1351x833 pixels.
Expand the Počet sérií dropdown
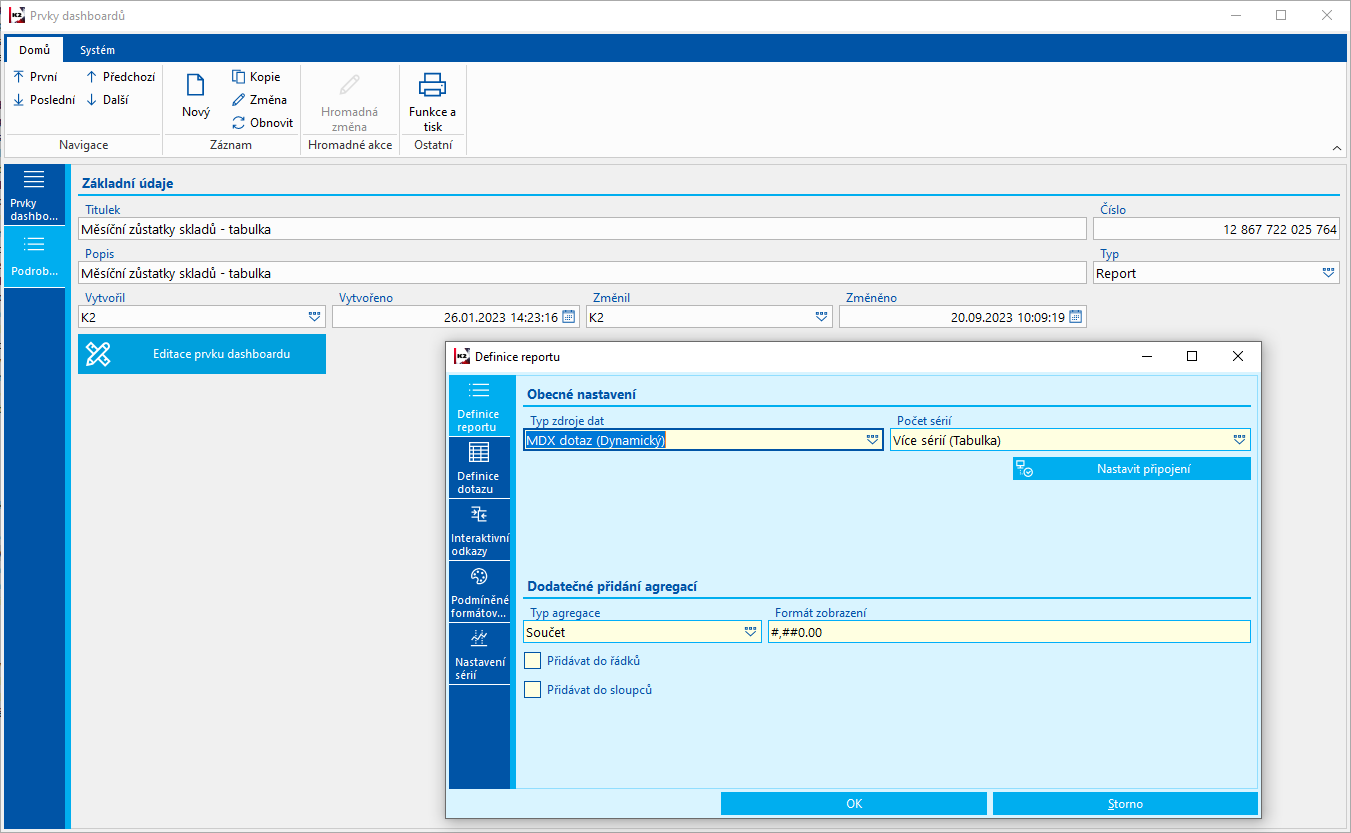pyautogui.click(x=1240, y=440)
